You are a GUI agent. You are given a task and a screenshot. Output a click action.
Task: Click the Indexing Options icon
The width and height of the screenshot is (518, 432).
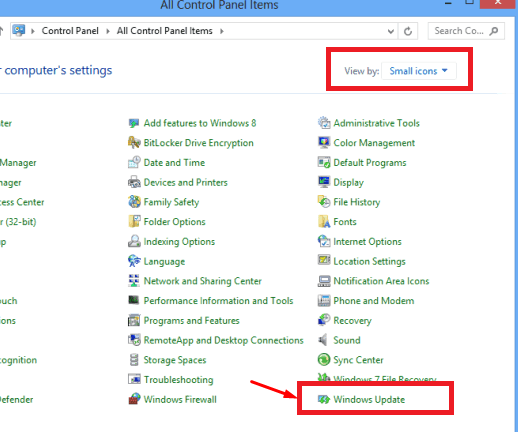point(134,241)
